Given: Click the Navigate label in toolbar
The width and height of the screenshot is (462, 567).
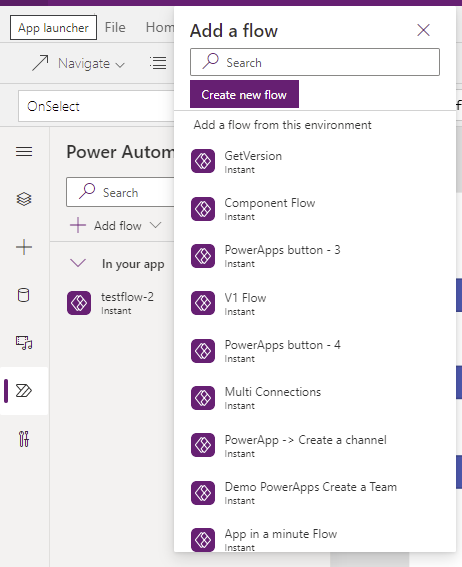Looking at the screenshot, I should pos(84,64).
